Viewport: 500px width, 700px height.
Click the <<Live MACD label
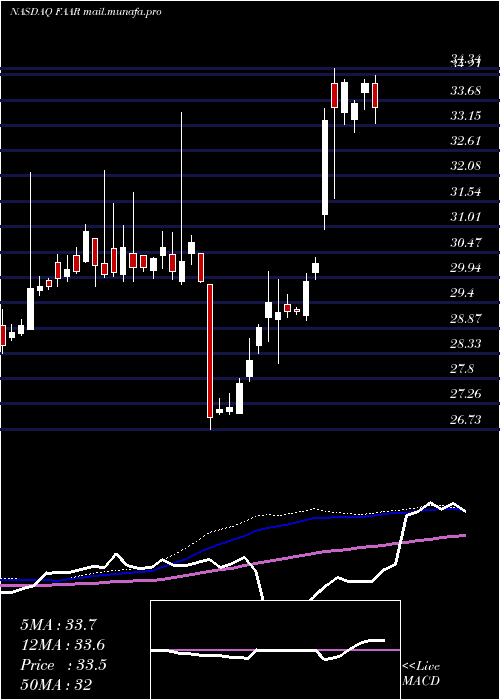coord(421,673)
